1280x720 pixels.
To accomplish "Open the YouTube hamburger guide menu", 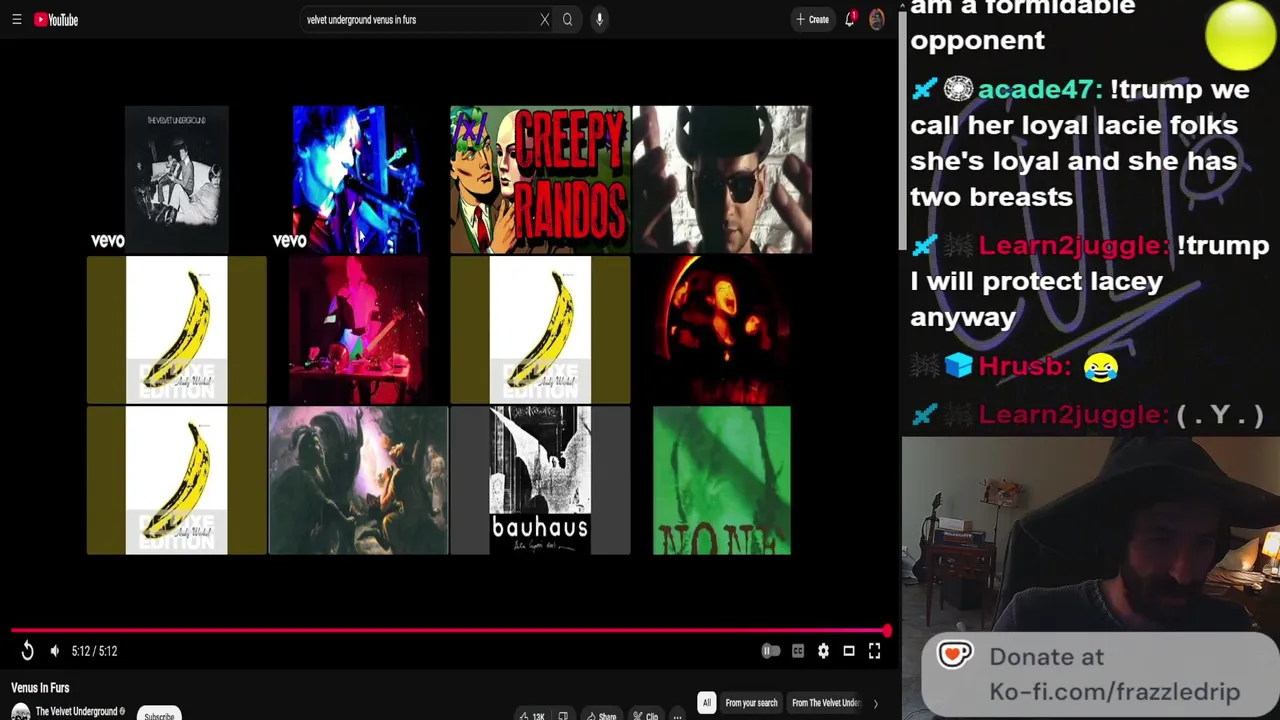I will pyautogui.click(x=16, y=19).
